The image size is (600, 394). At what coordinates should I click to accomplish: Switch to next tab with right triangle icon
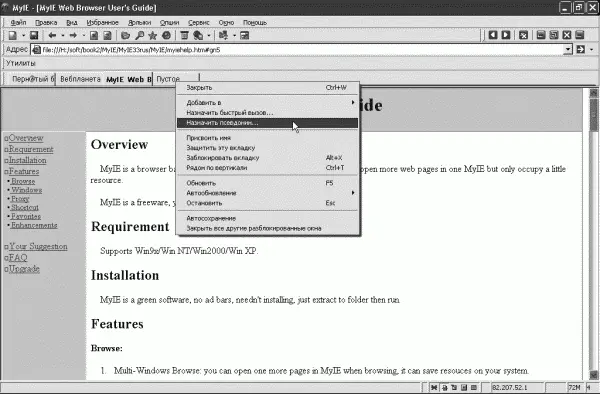(506, 35)
